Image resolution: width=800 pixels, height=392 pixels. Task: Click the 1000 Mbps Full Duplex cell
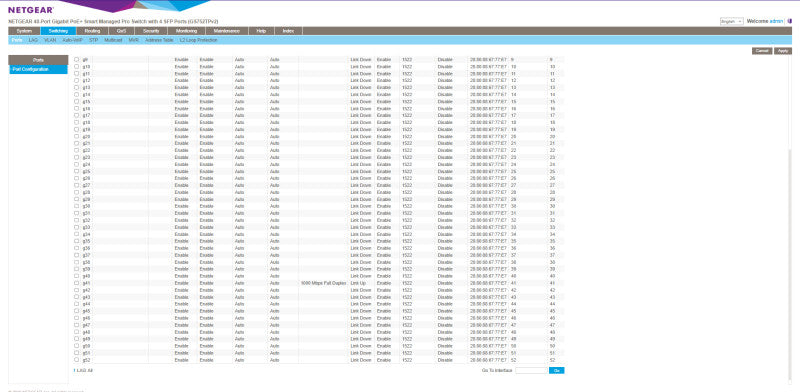click(x=323, y=283)
